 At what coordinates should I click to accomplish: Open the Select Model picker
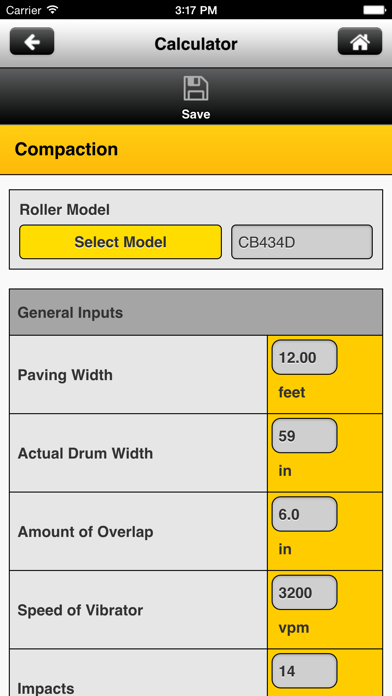coord(120,242)
